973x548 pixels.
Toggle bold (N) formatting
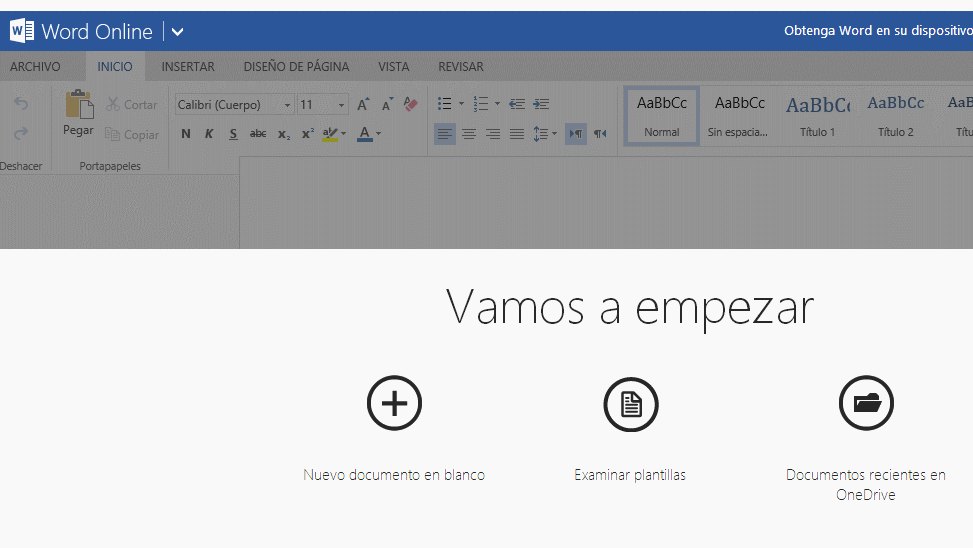coord(186,134)
